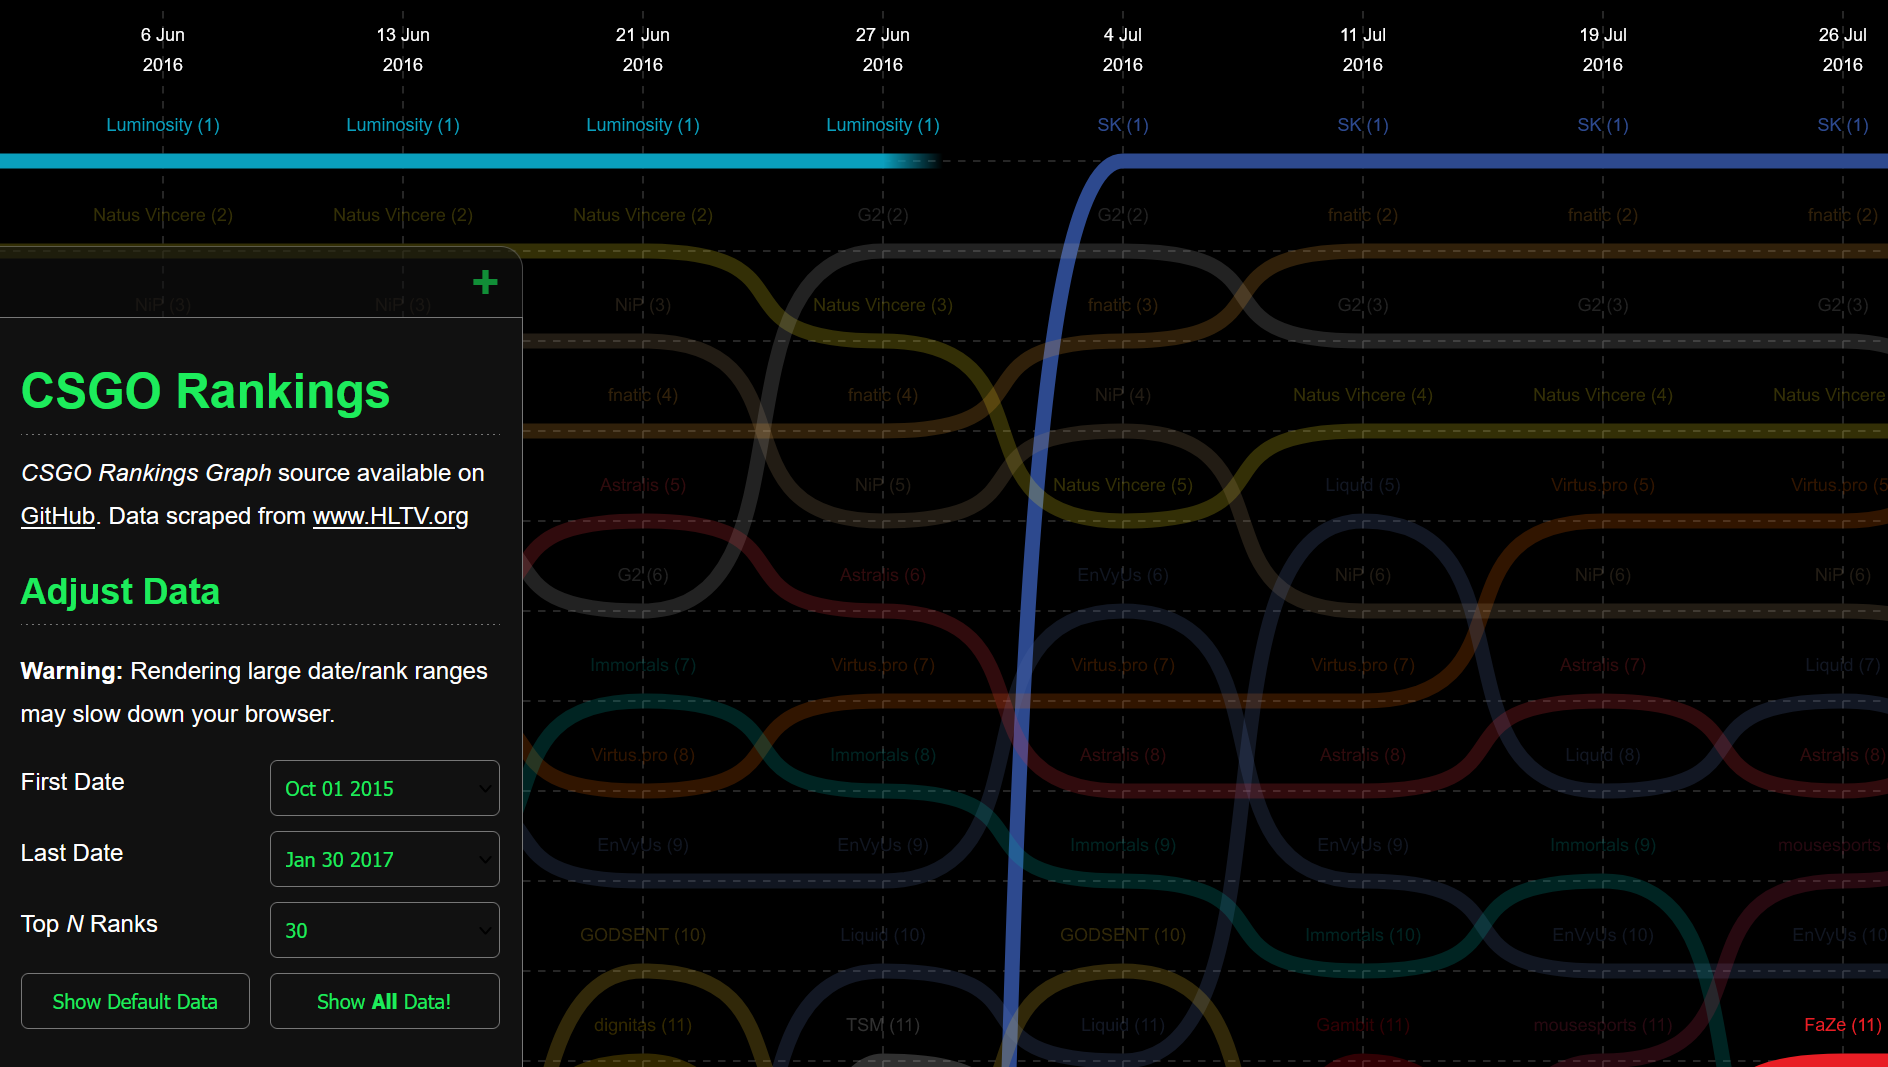
Task: Select Liquid (5) label under 11 Jul
Action: pyautogui.click(x=1363, y=485)
